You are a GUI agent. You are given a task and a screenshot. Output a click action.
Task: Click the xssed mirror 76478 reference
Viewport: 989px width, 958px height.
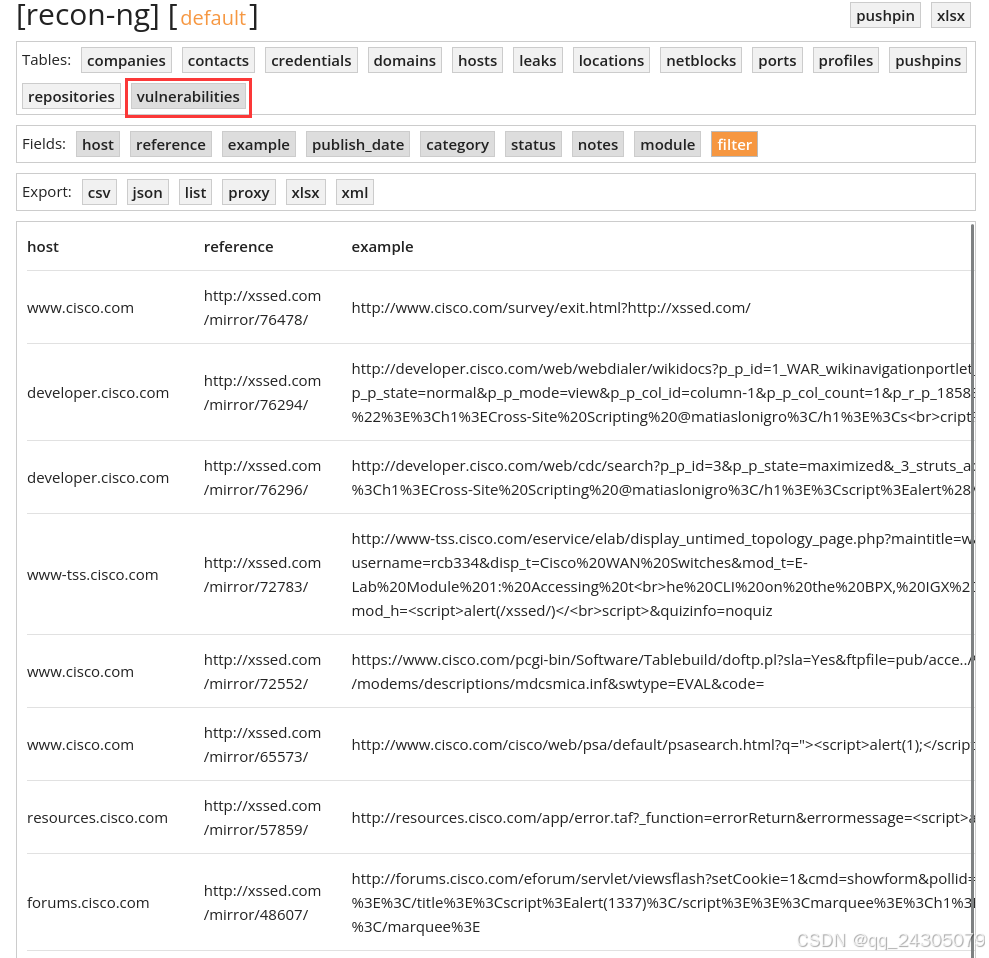(x=262, y=308)
